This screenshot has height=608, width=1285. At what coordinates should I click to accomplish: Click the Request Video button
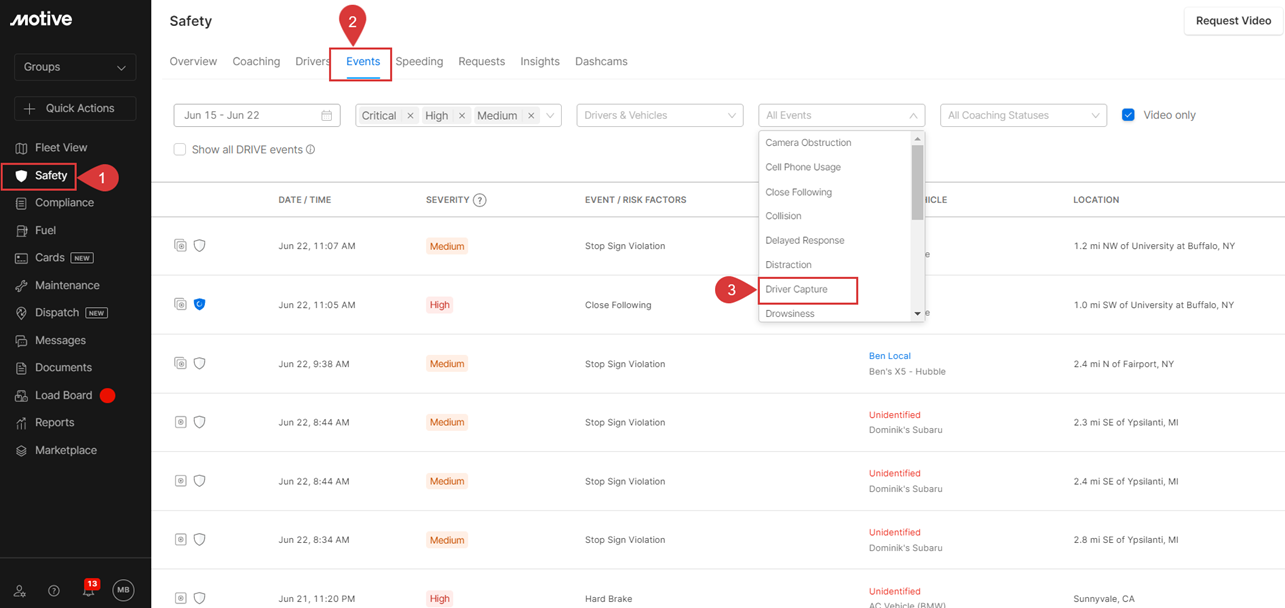(x=1233, y=21)
